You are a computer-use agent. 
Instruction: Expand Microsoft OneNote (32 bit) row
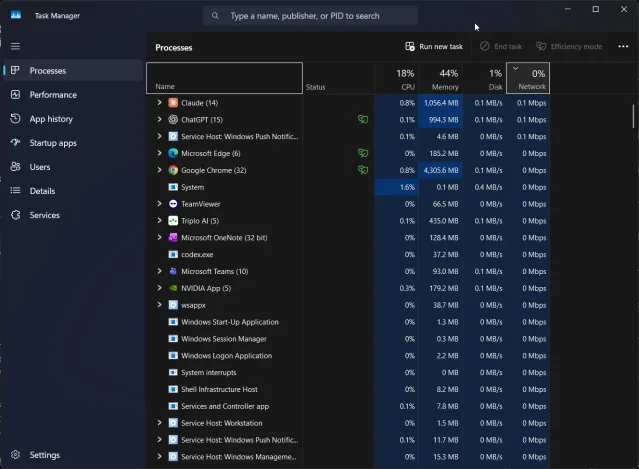[x=159, y=238]
